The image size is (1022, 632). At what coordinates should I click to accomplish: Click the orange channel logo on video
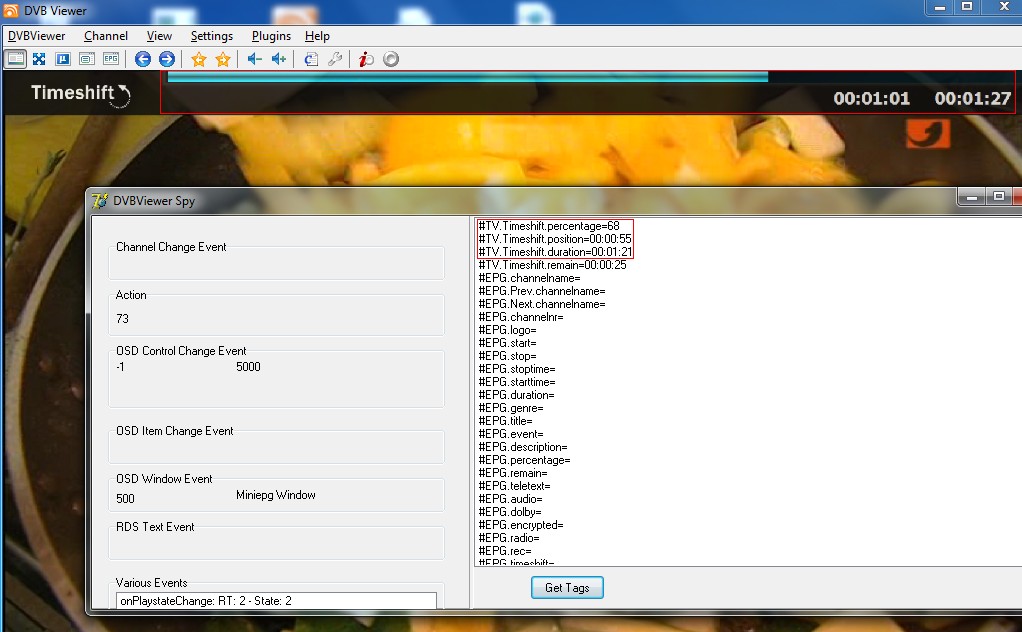pyautogui.click(x=927, y=134)
